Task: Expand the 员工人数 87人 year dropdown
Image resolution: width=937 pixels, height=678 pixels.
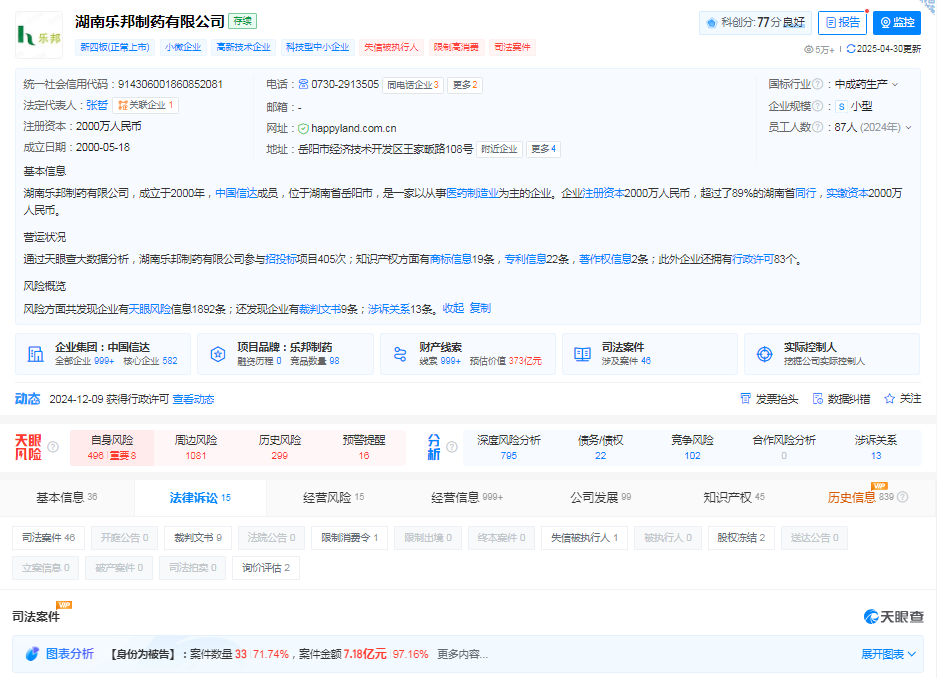Action: 908,127
